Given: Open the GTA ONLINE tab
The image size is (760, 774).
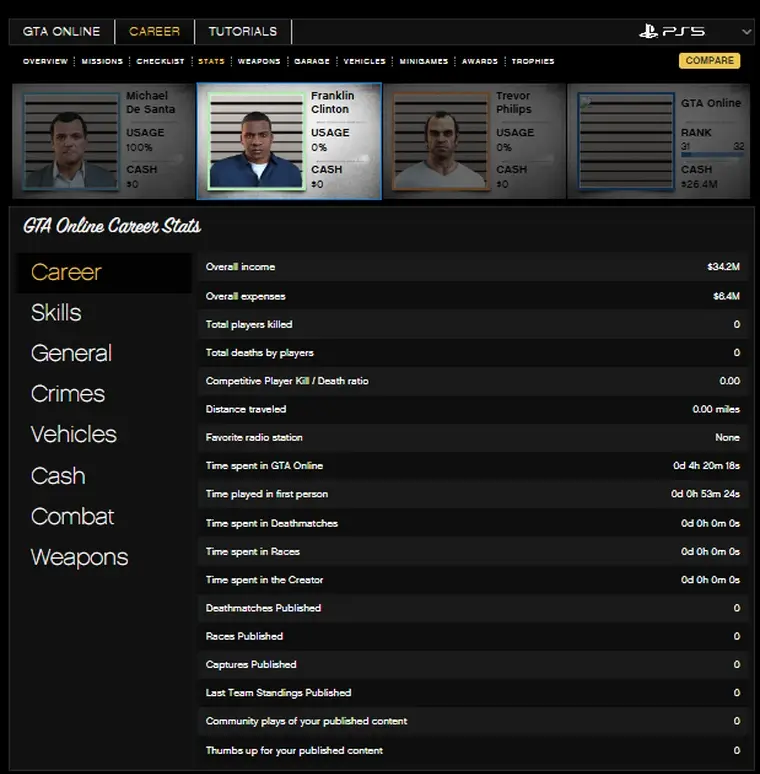Looking at the screenshot, I should tap(62, 32).
